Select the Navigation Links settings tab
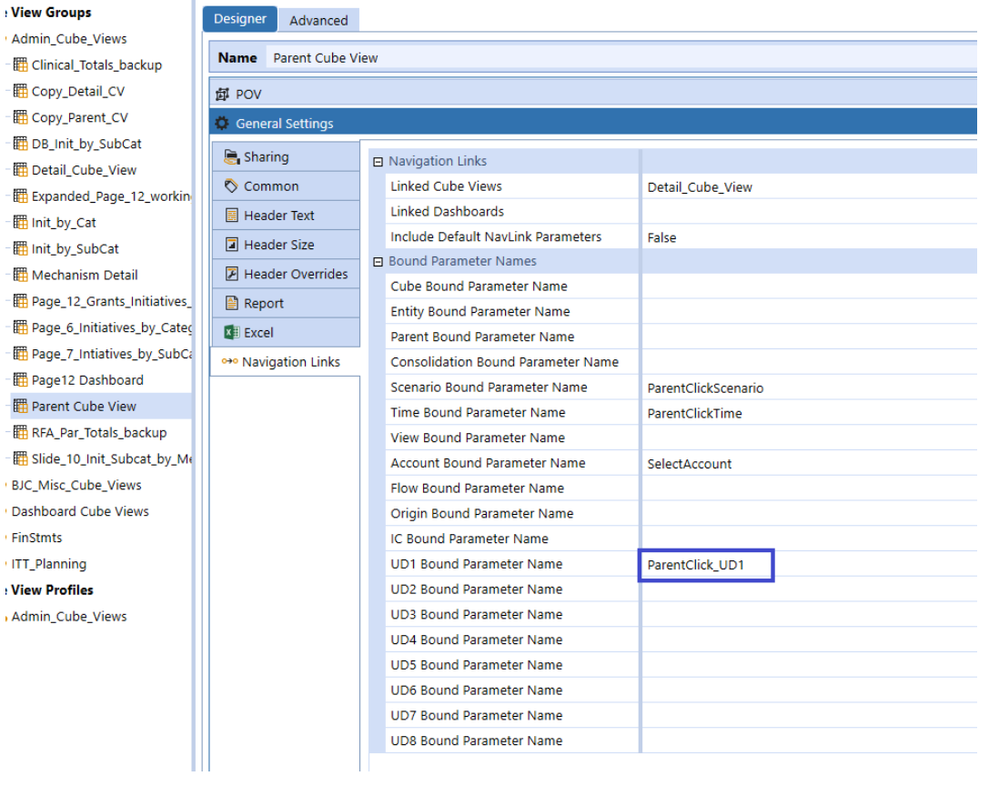This screenshot has height=785, width=999. tap(286, 362)
